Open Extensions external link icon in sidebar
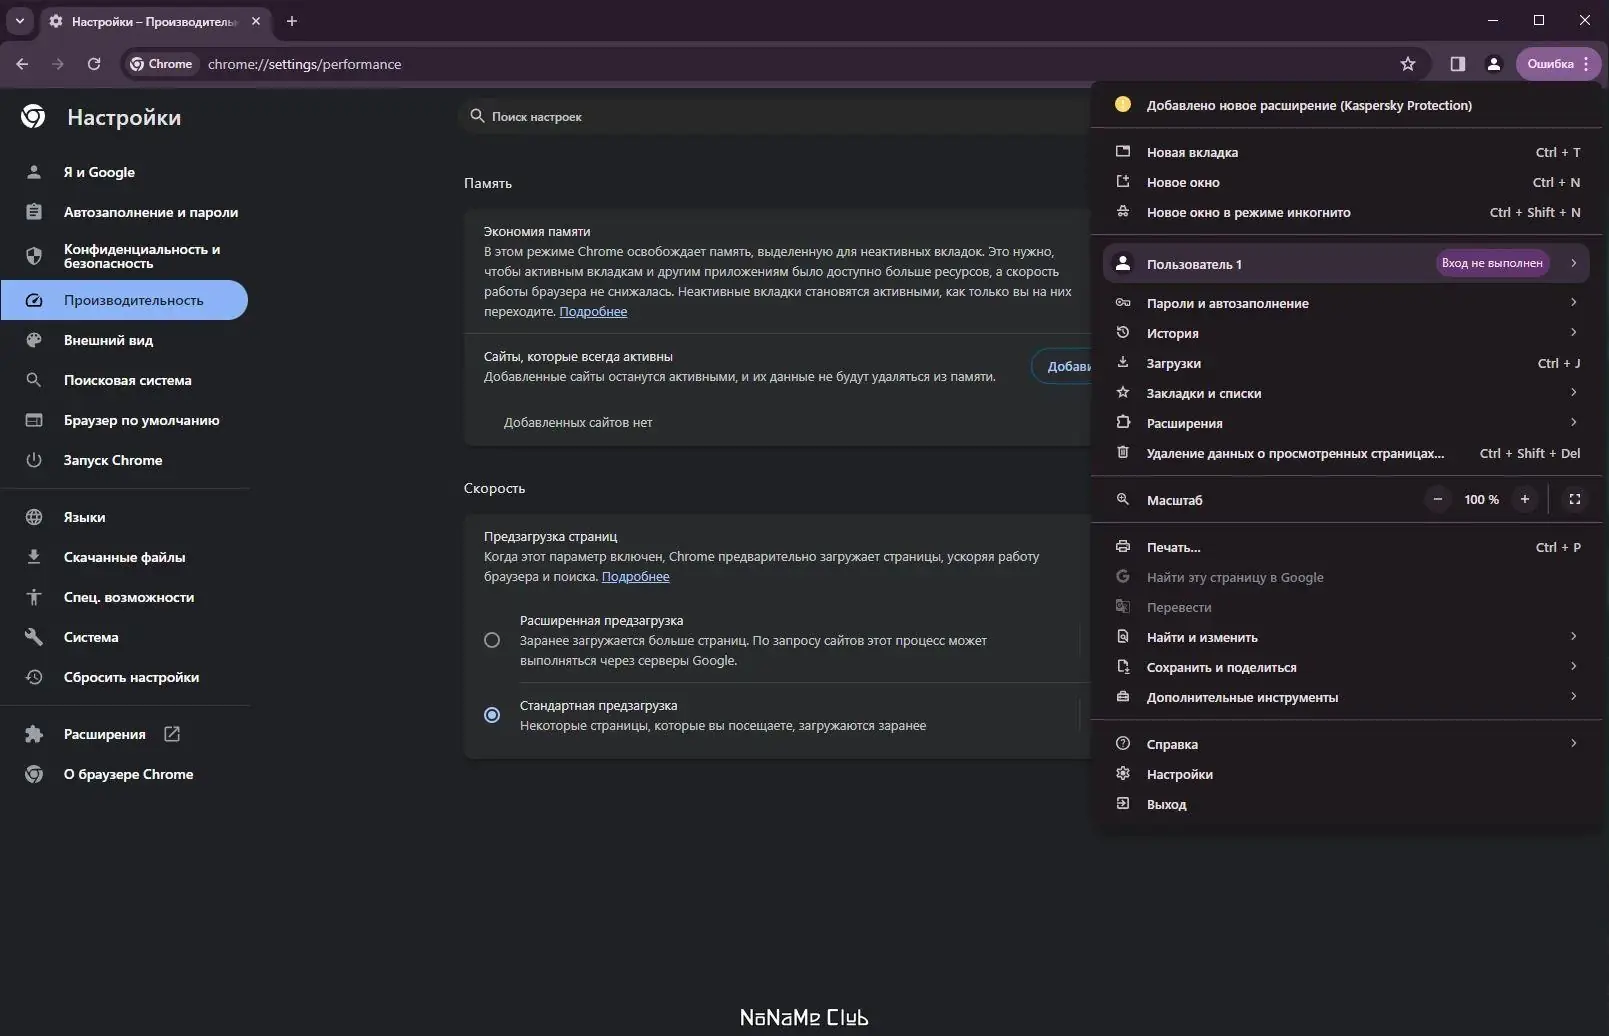 [172, 734]
